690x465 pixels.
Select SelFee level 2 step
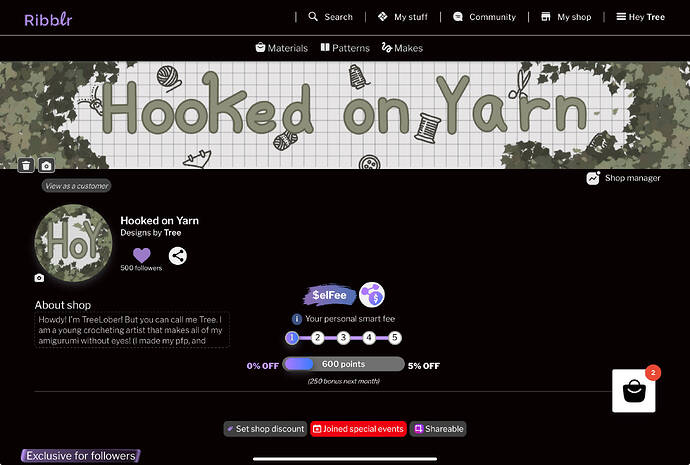[x=317, y=338]
